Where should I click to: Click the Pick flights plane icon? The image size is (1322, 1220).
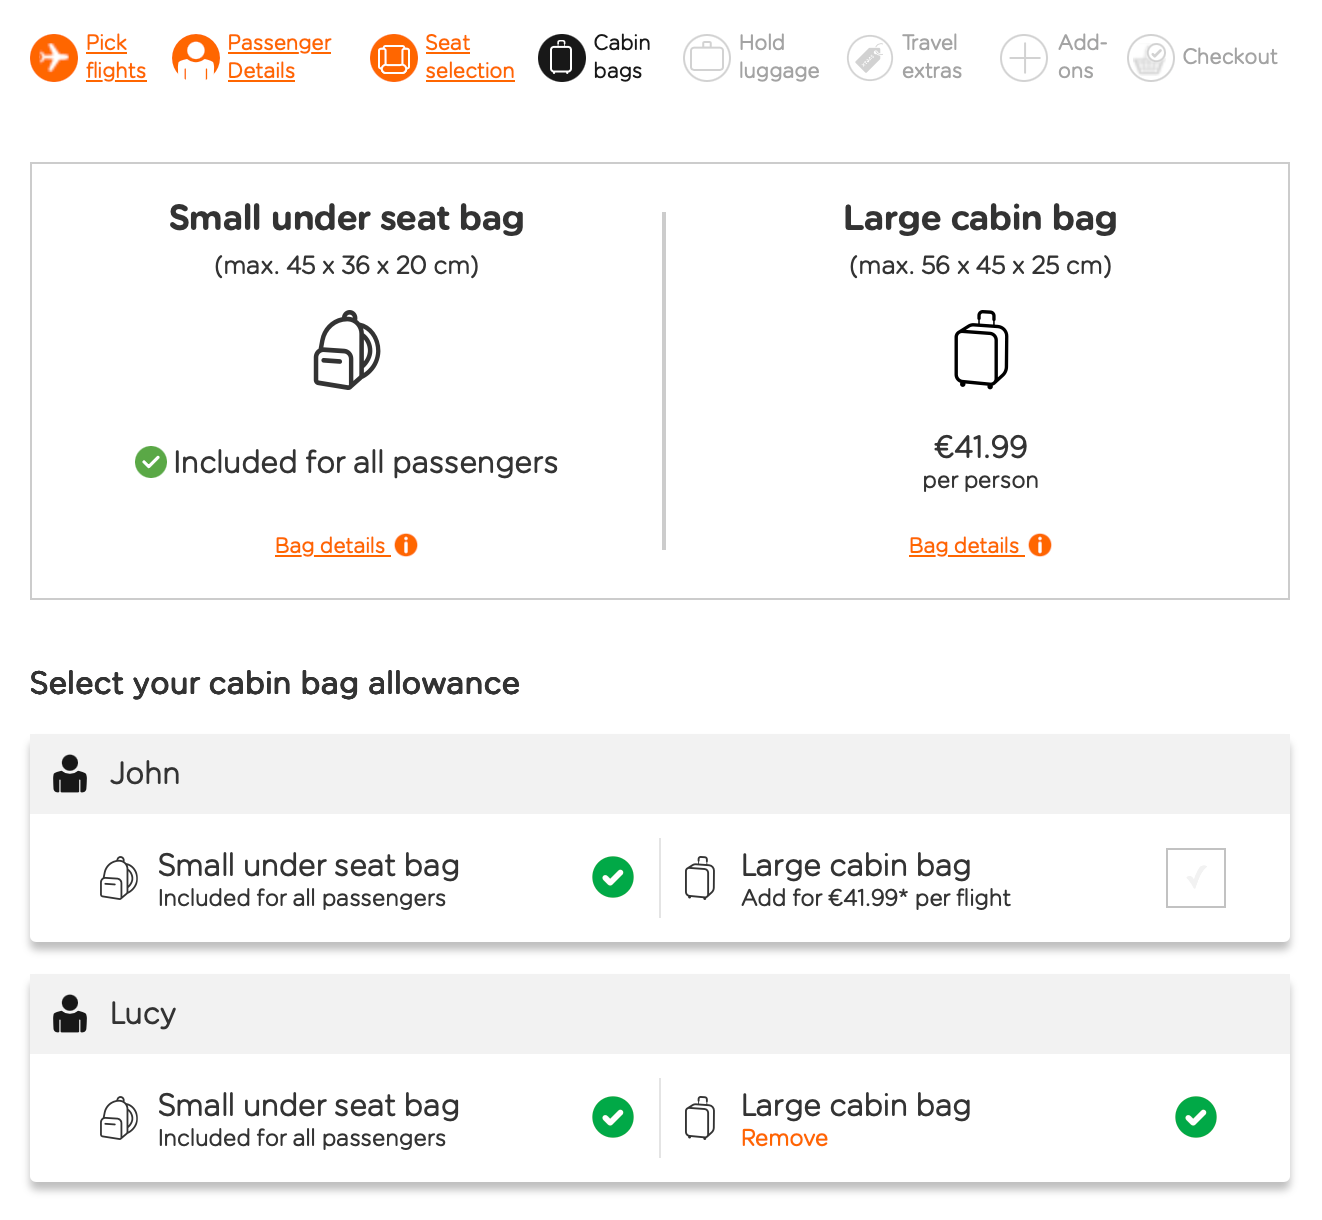[x=53, y=57]
